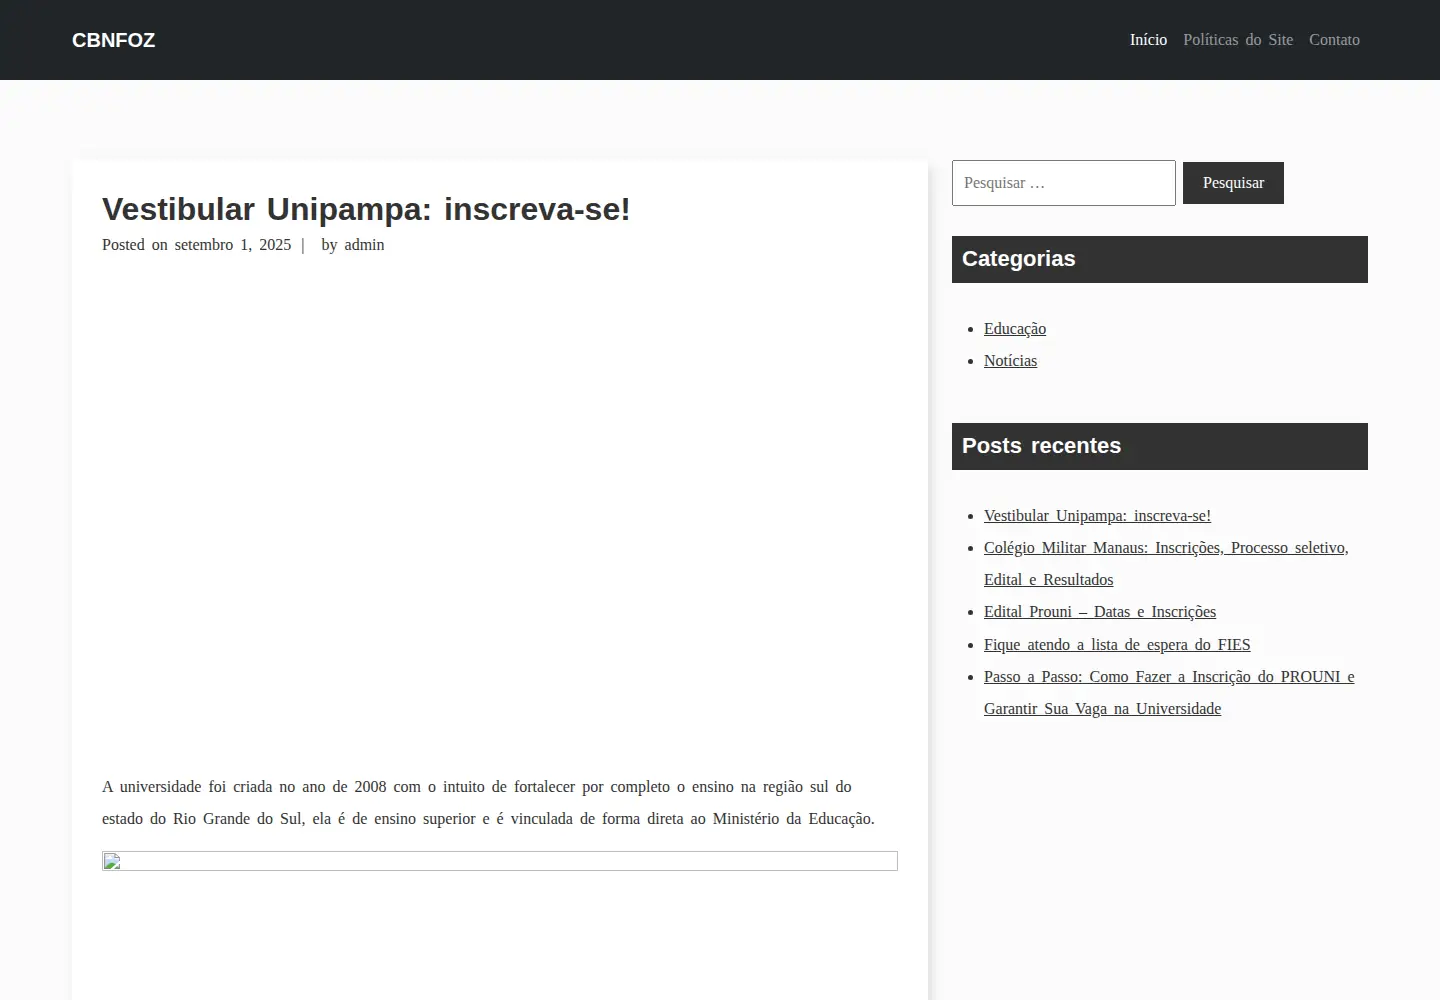
Task: Click the Pesquisar search button
Action: click(1233, 183)
